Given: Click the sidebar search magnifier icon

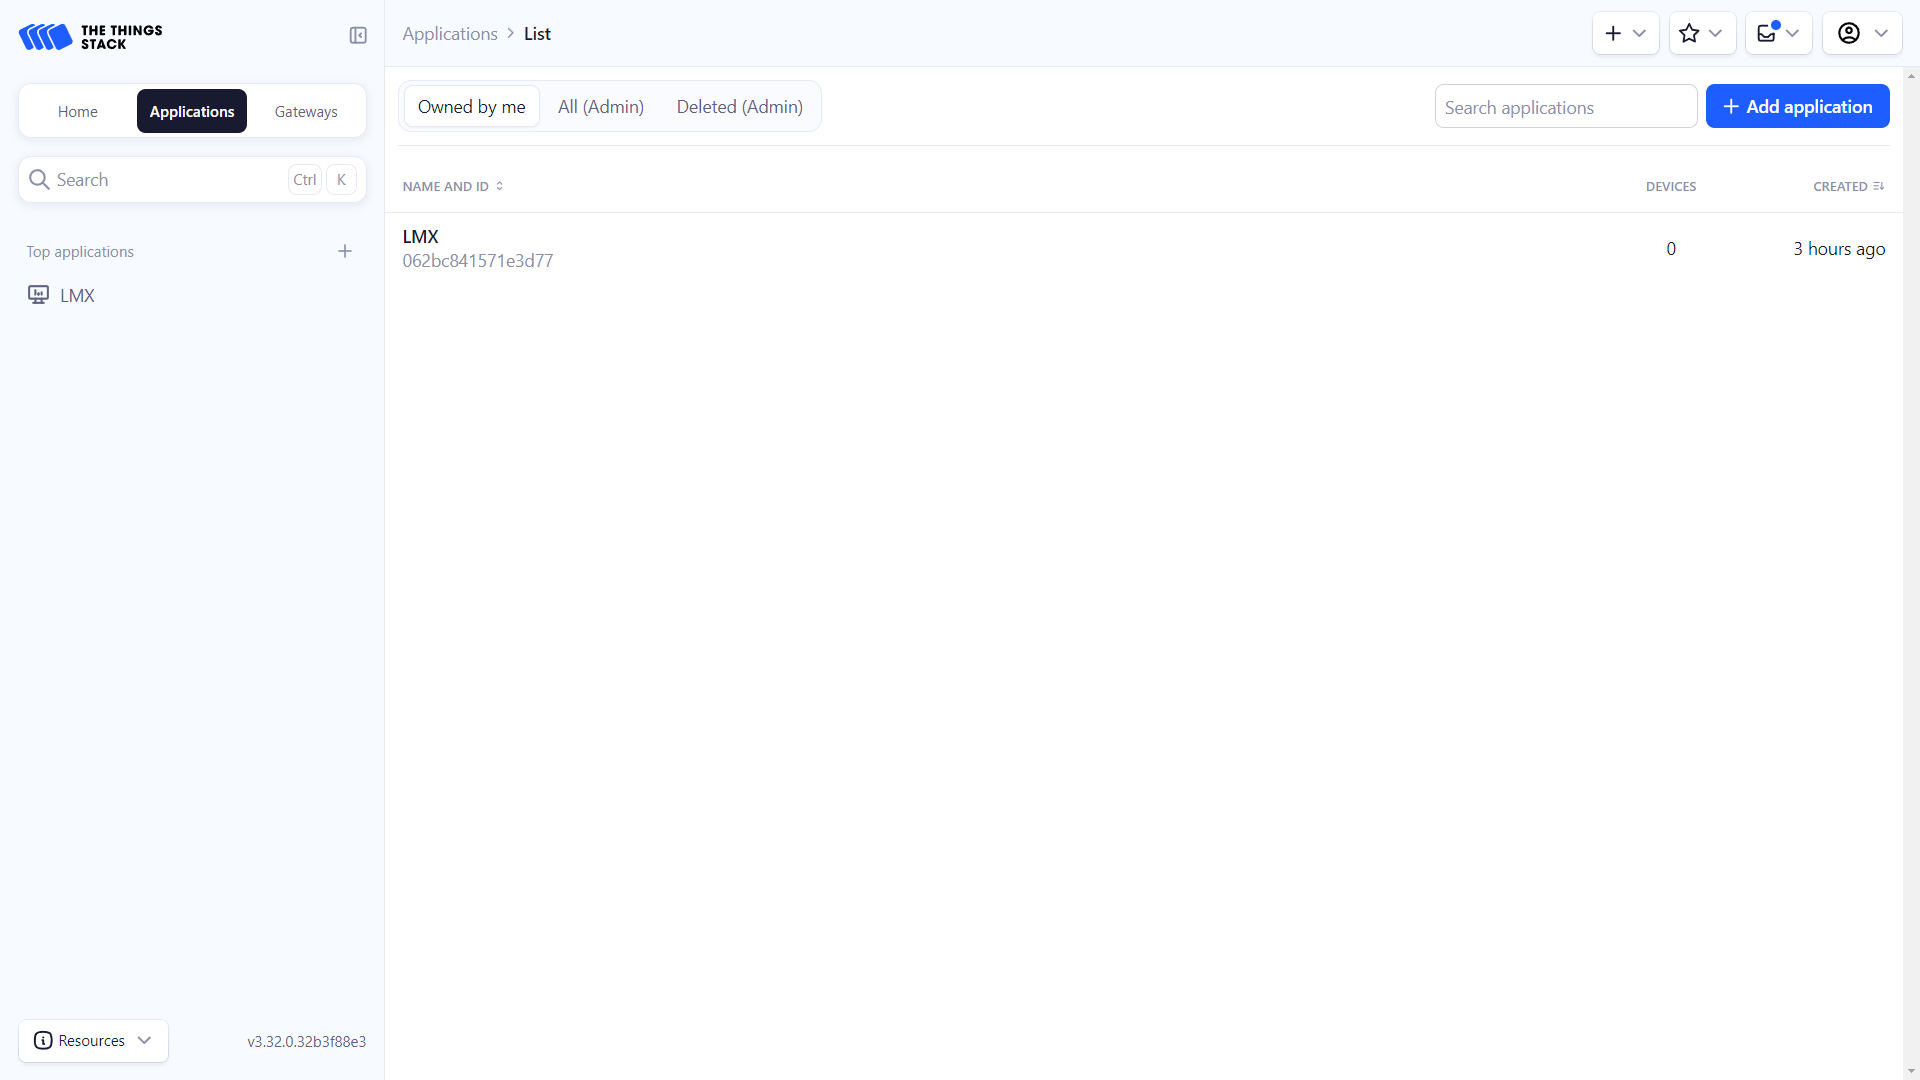Looking at the screenshot, I should (39, 180).
